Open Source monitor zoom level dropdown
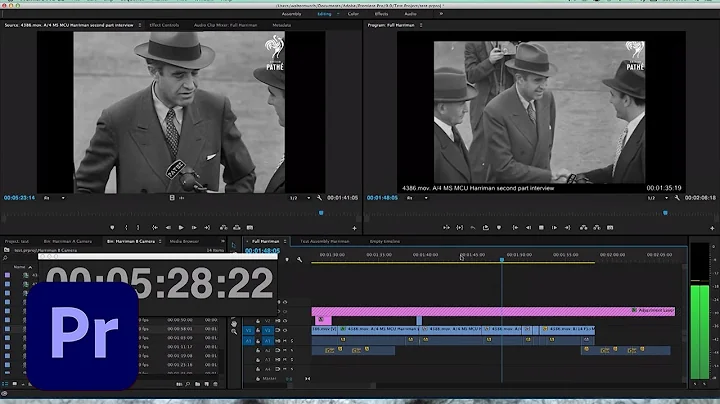 [x=54, y=198]
